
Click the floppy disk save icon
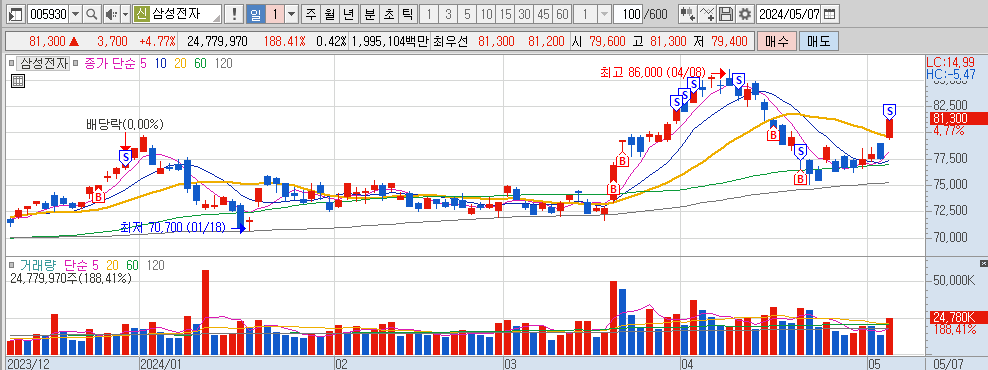pos(726,14)
